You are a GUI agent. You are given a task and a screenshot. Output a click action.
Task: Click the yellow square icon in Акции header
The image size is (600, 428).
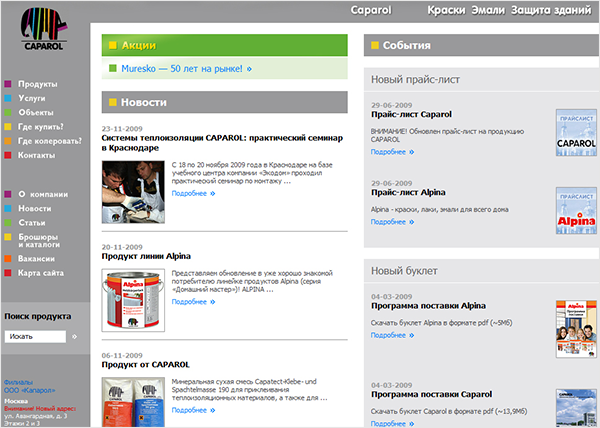tap(112, 45)
